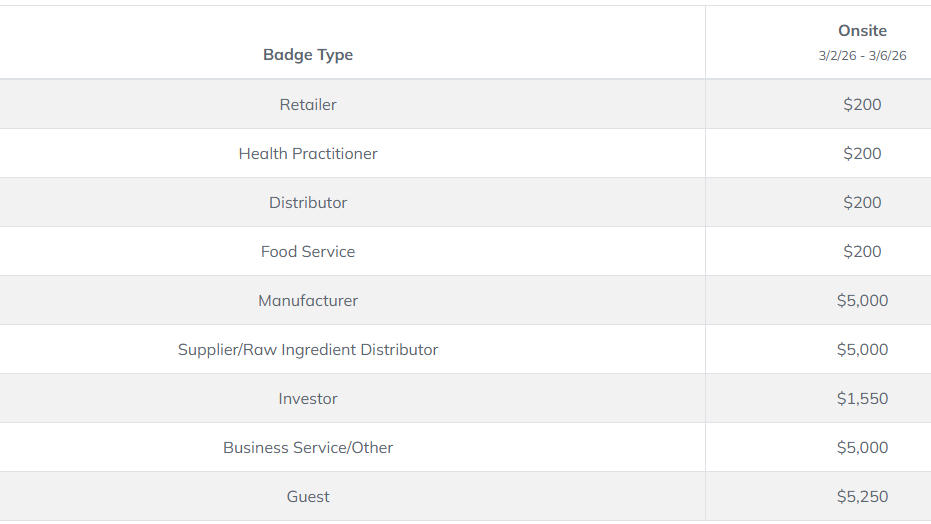Click the Investor $1,550 price

click(862, 398)
